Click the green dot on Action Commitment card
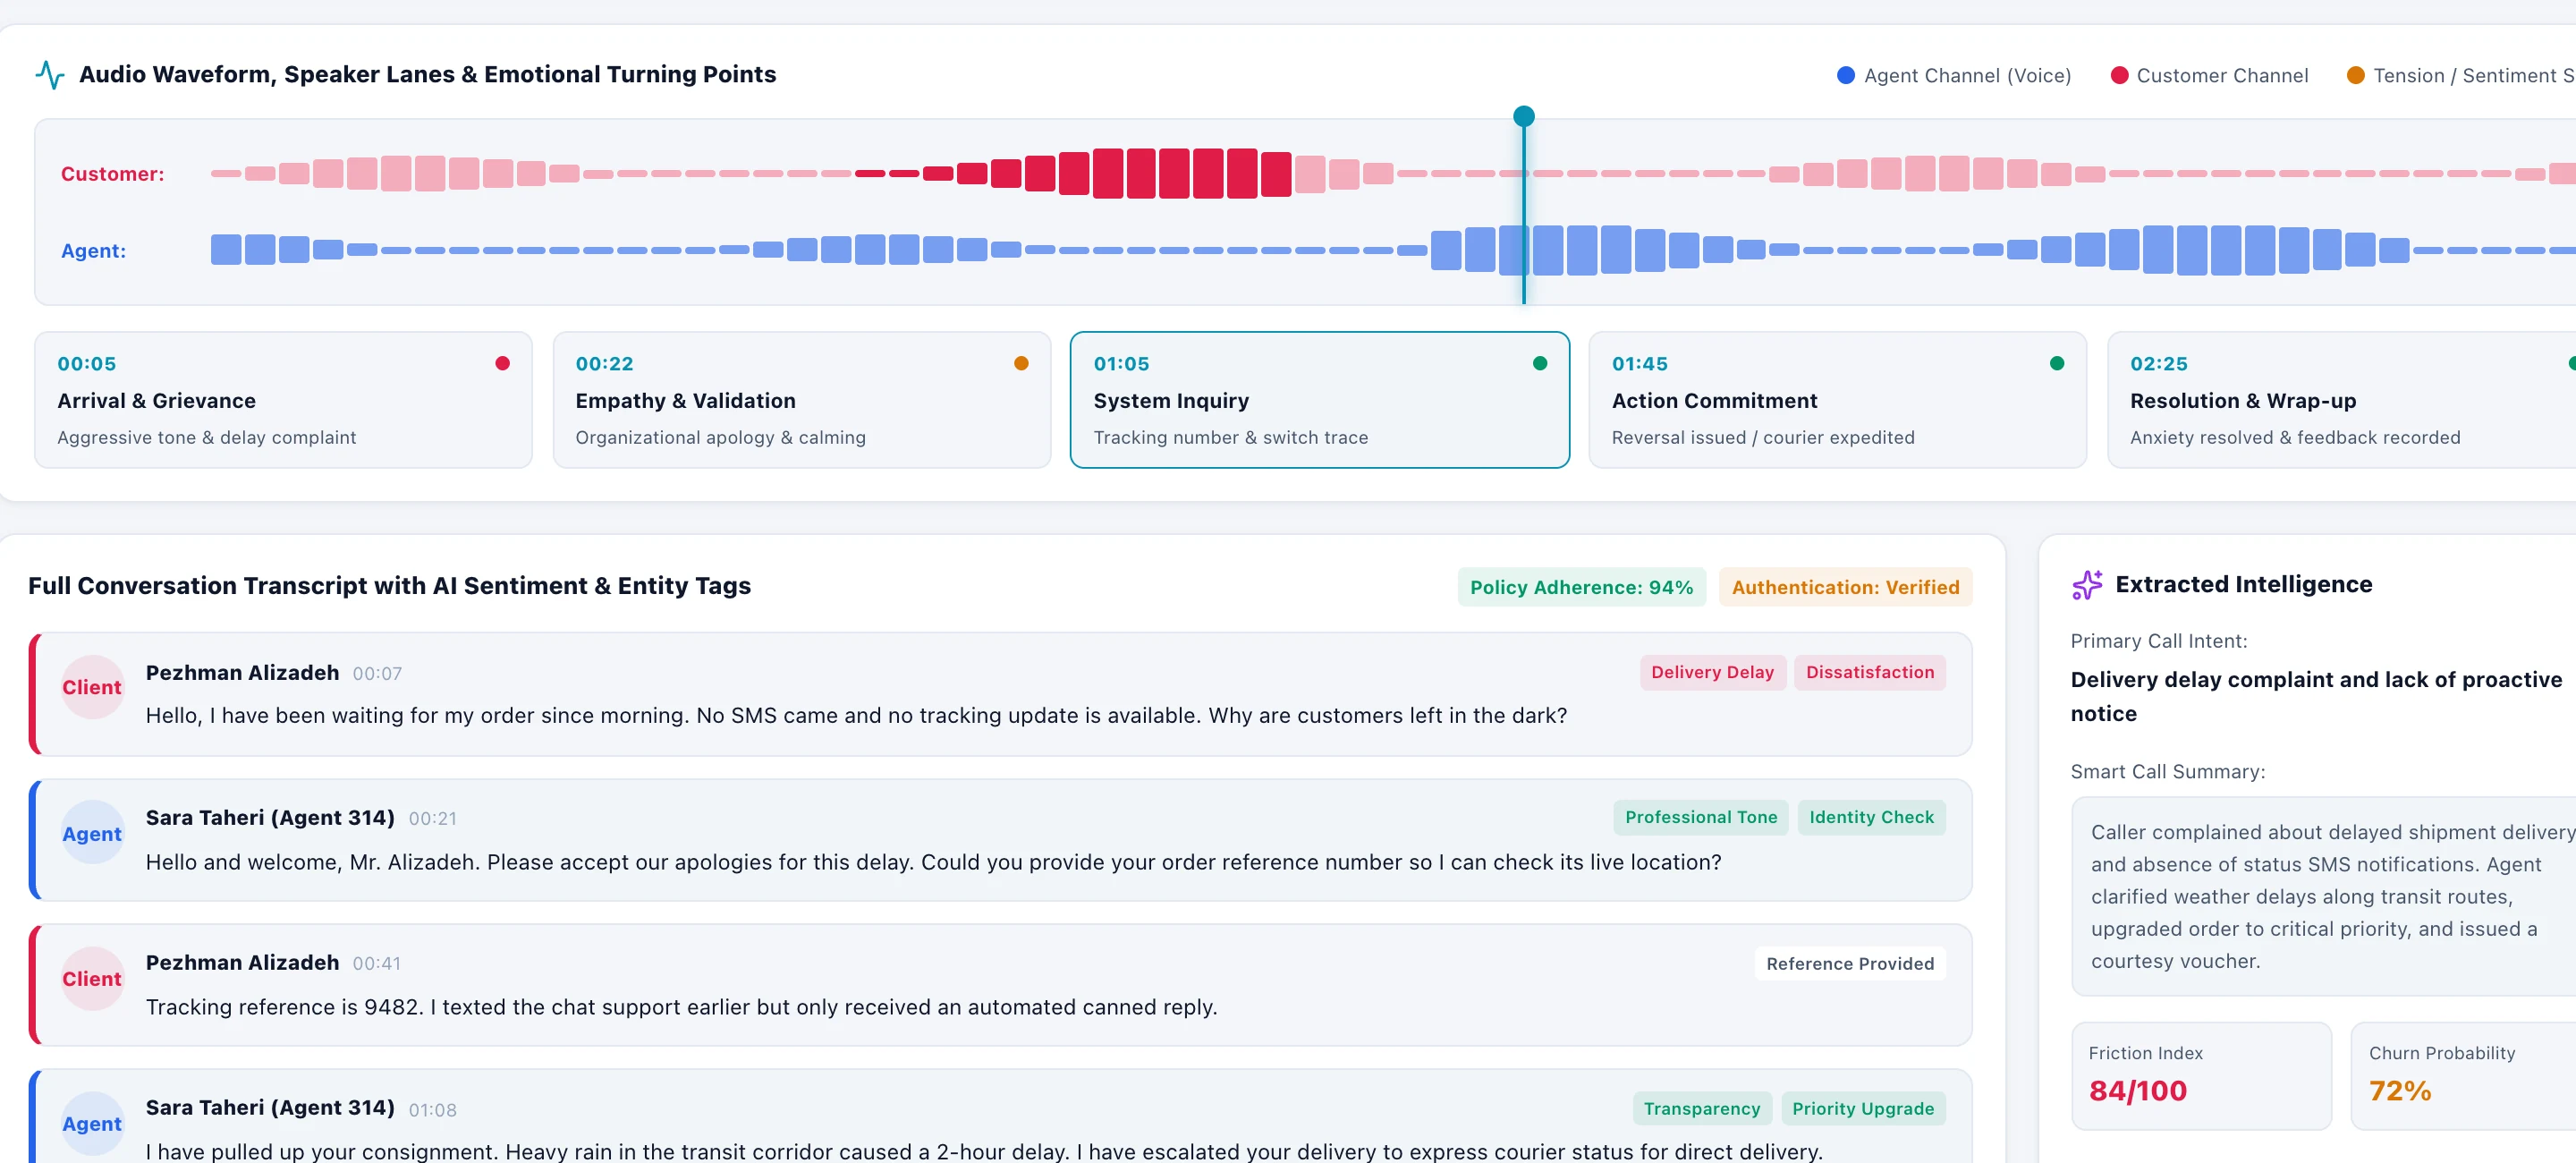This screenshot has width=2576, height=1163. 2057,363
